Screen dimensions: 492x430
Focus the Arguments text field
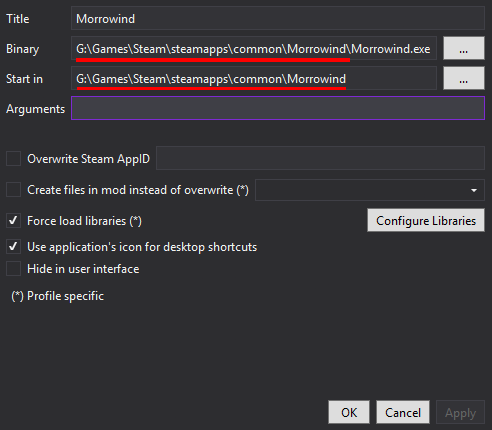click(278, 108)
